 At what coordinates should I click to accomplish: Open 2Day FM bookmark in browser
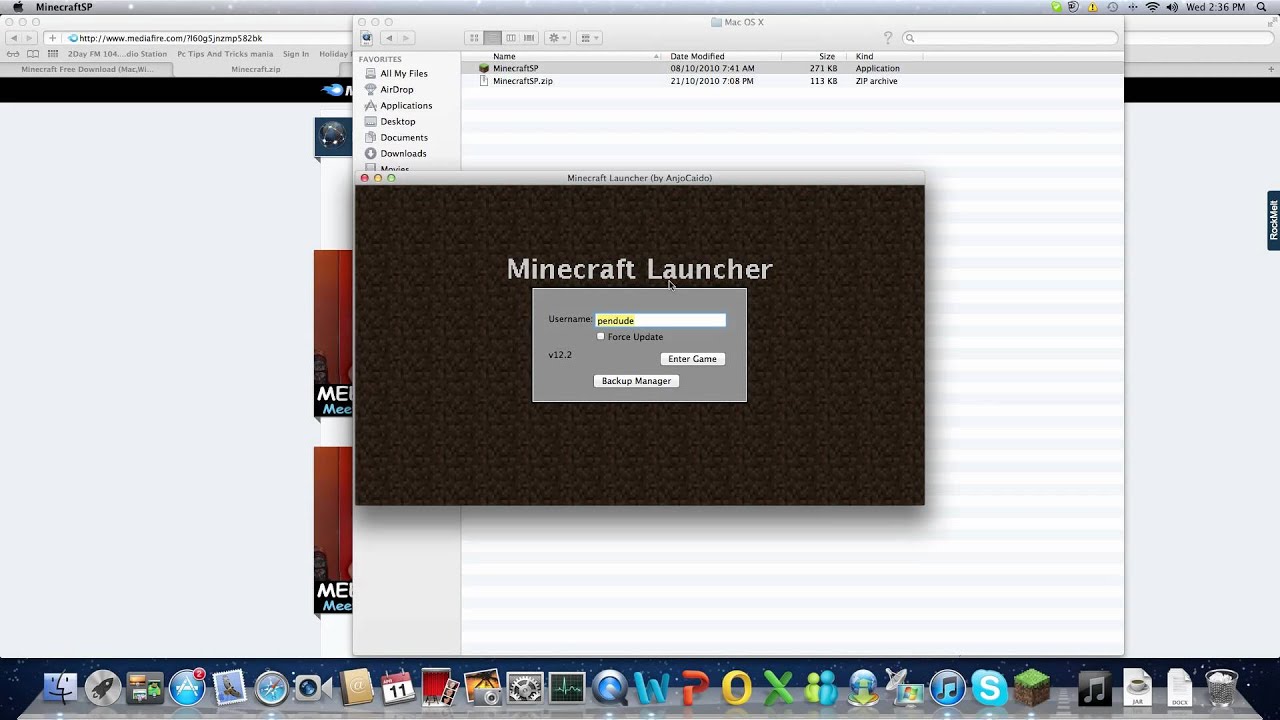tap(117, 54)
